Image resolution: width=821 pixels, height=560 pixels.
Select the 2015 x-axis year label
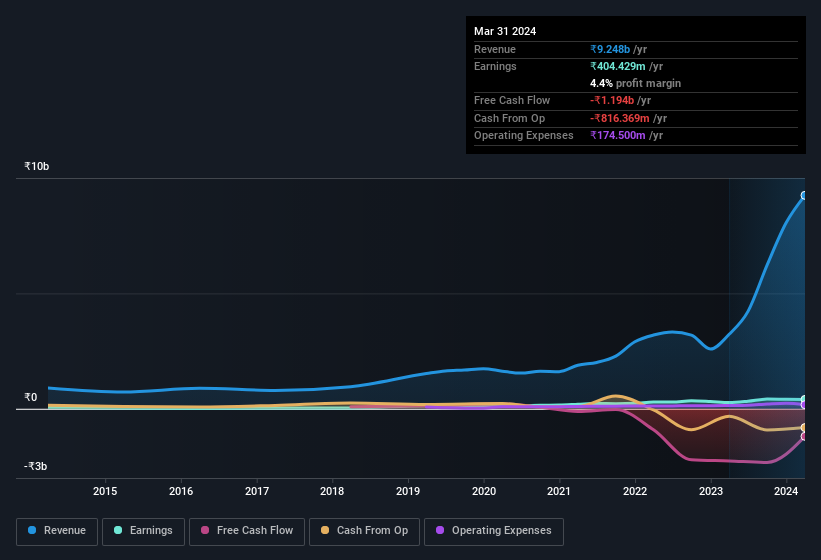point(105,491)
